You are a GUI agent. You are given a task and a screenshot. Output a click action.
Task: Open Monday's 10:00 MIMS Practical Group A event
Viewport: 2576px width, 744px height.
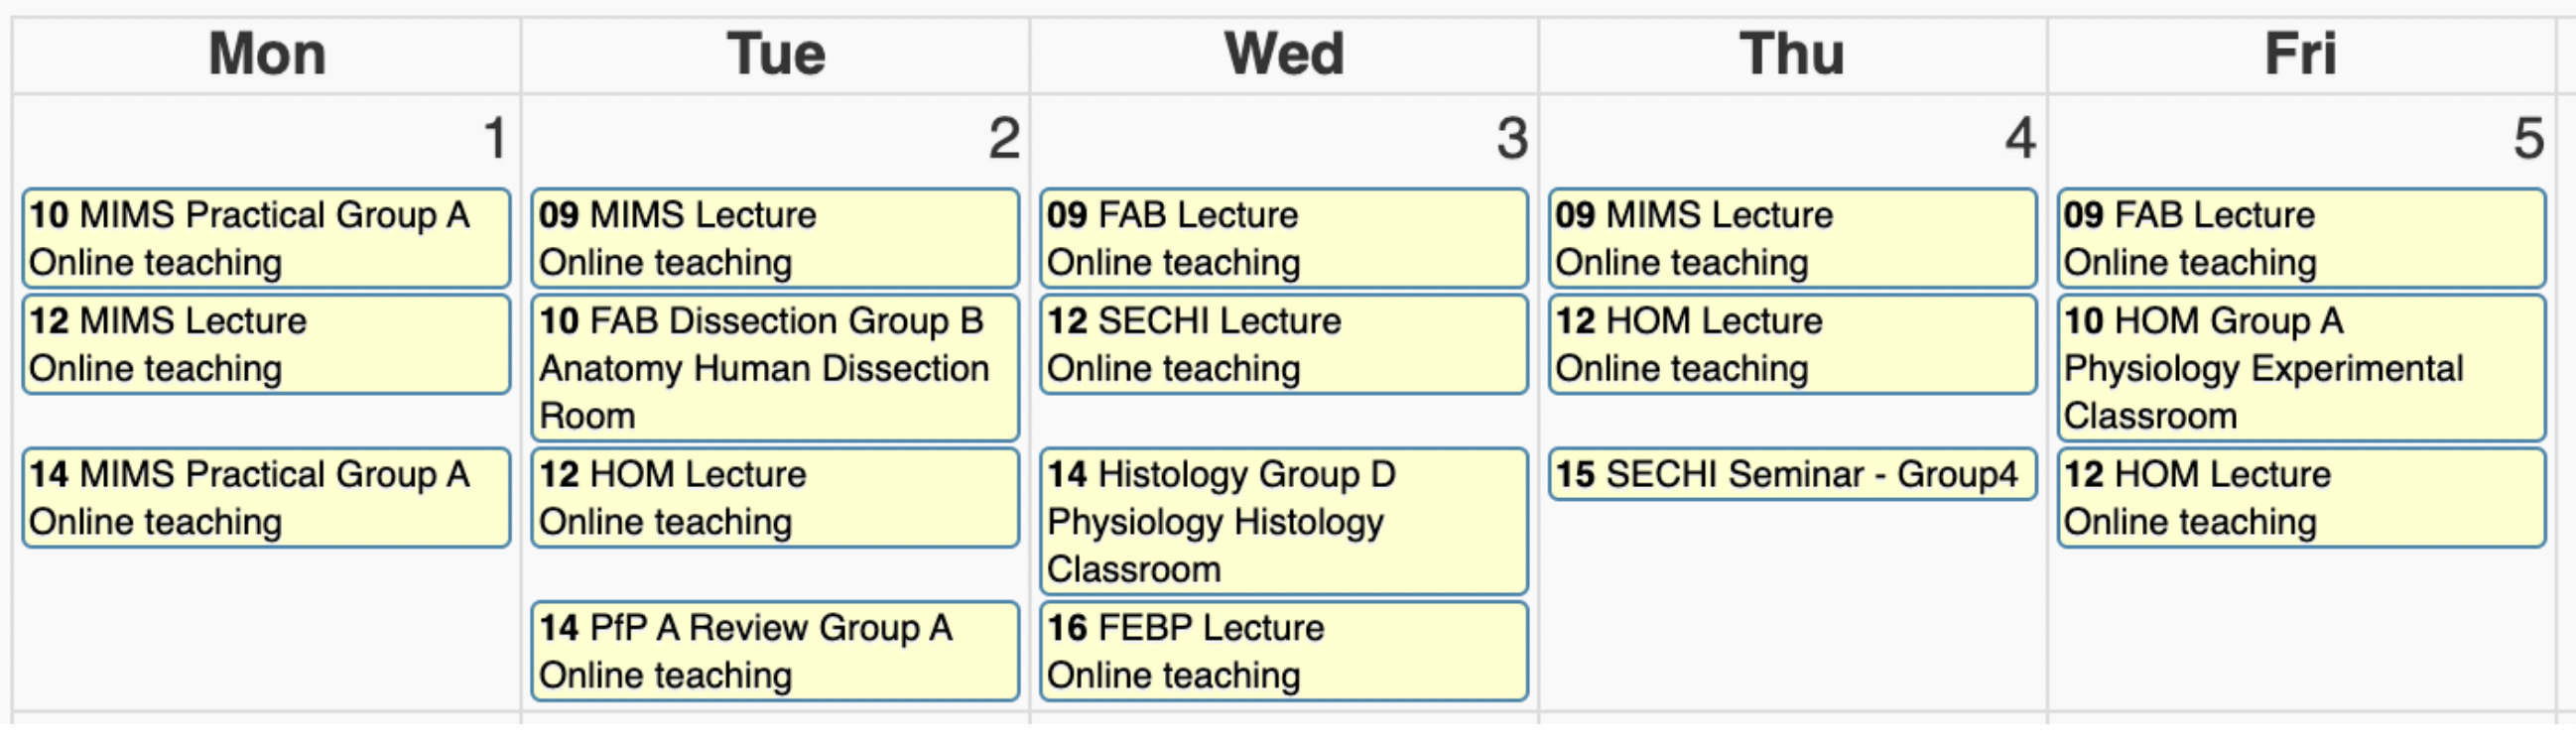pos(266,238)
